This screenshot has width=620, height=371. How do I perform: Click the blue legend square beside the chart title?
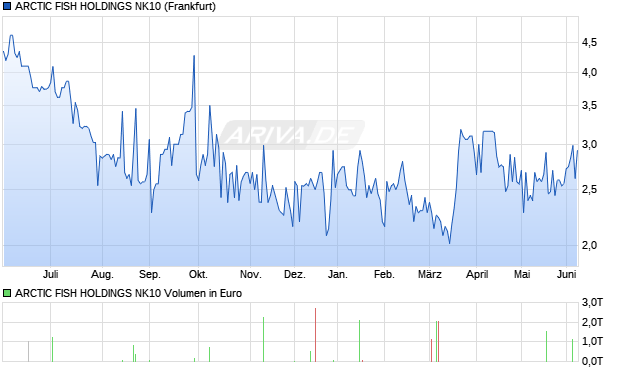pyautogui.click(x=7, y=6)
